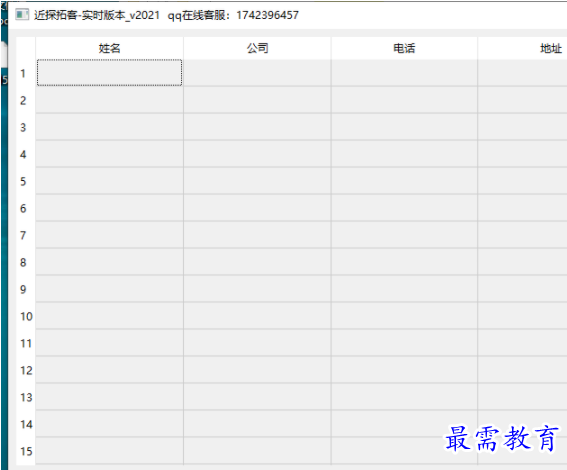Click the window title 近探拓客-实时版本_v2021
This screenshot has width=567, height=470.
[x=97, y=15]
